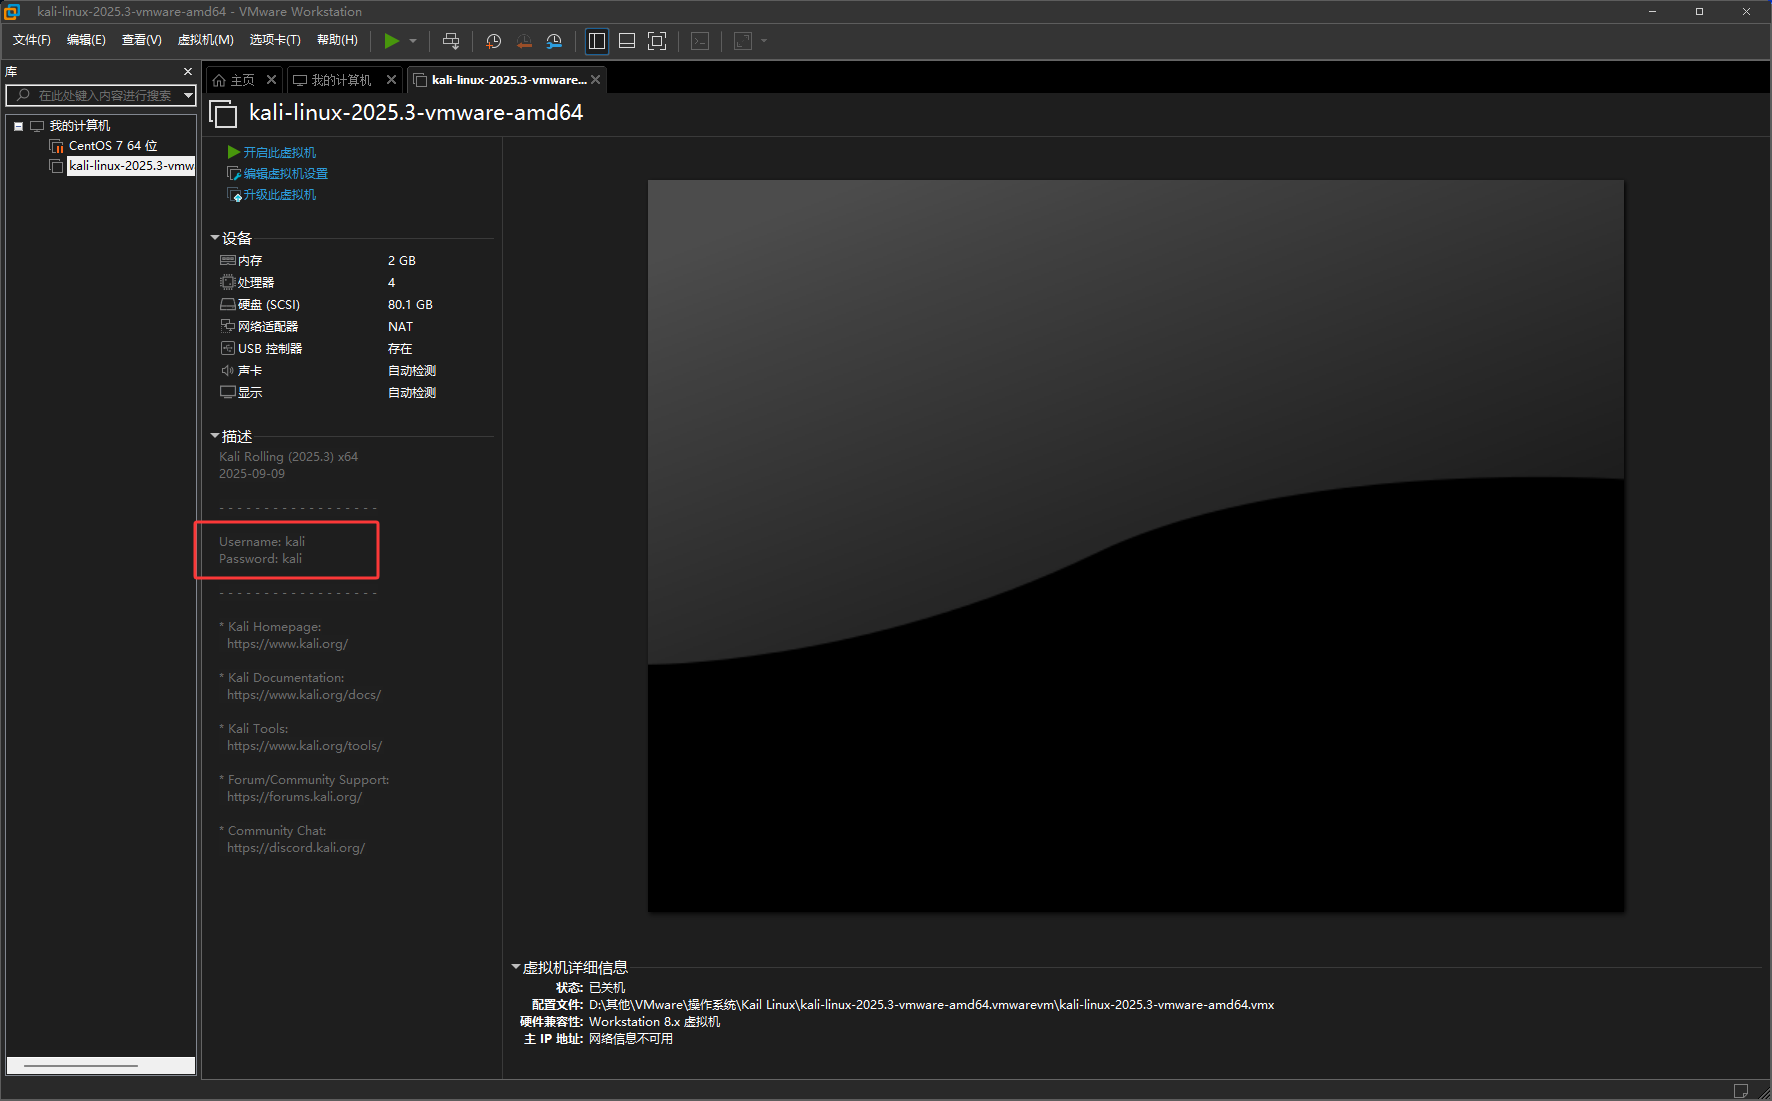The image size is (1772, 1101).
Task: Open the 虚拟机(M) menu
Action: (x=205, y=40)
